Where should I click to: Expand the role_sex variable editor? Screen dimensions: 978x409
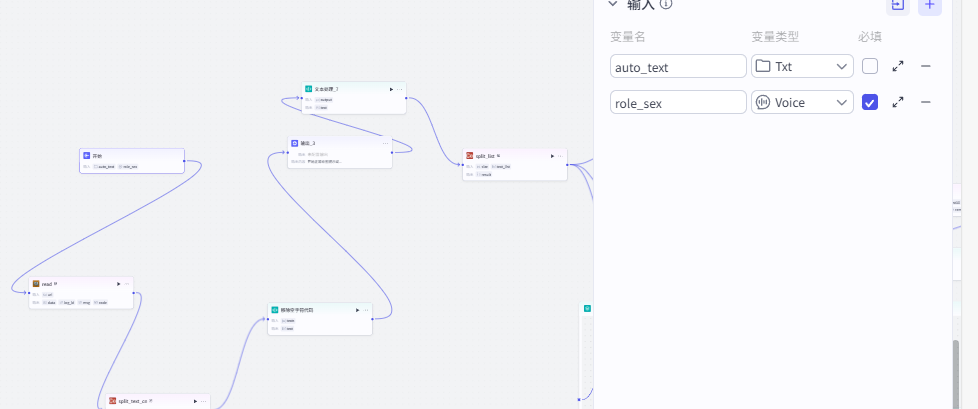(898, 102)
